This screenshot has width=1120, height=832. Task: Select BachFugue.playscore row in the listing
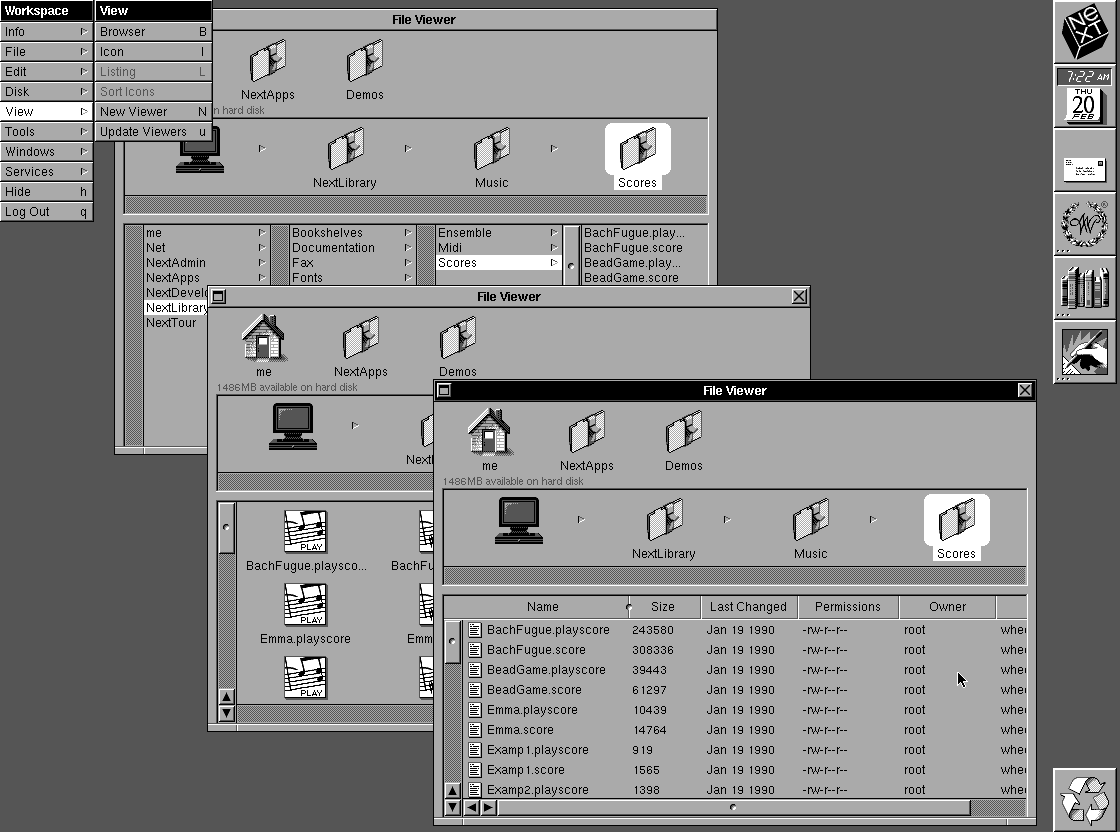[x=745, y=630]
